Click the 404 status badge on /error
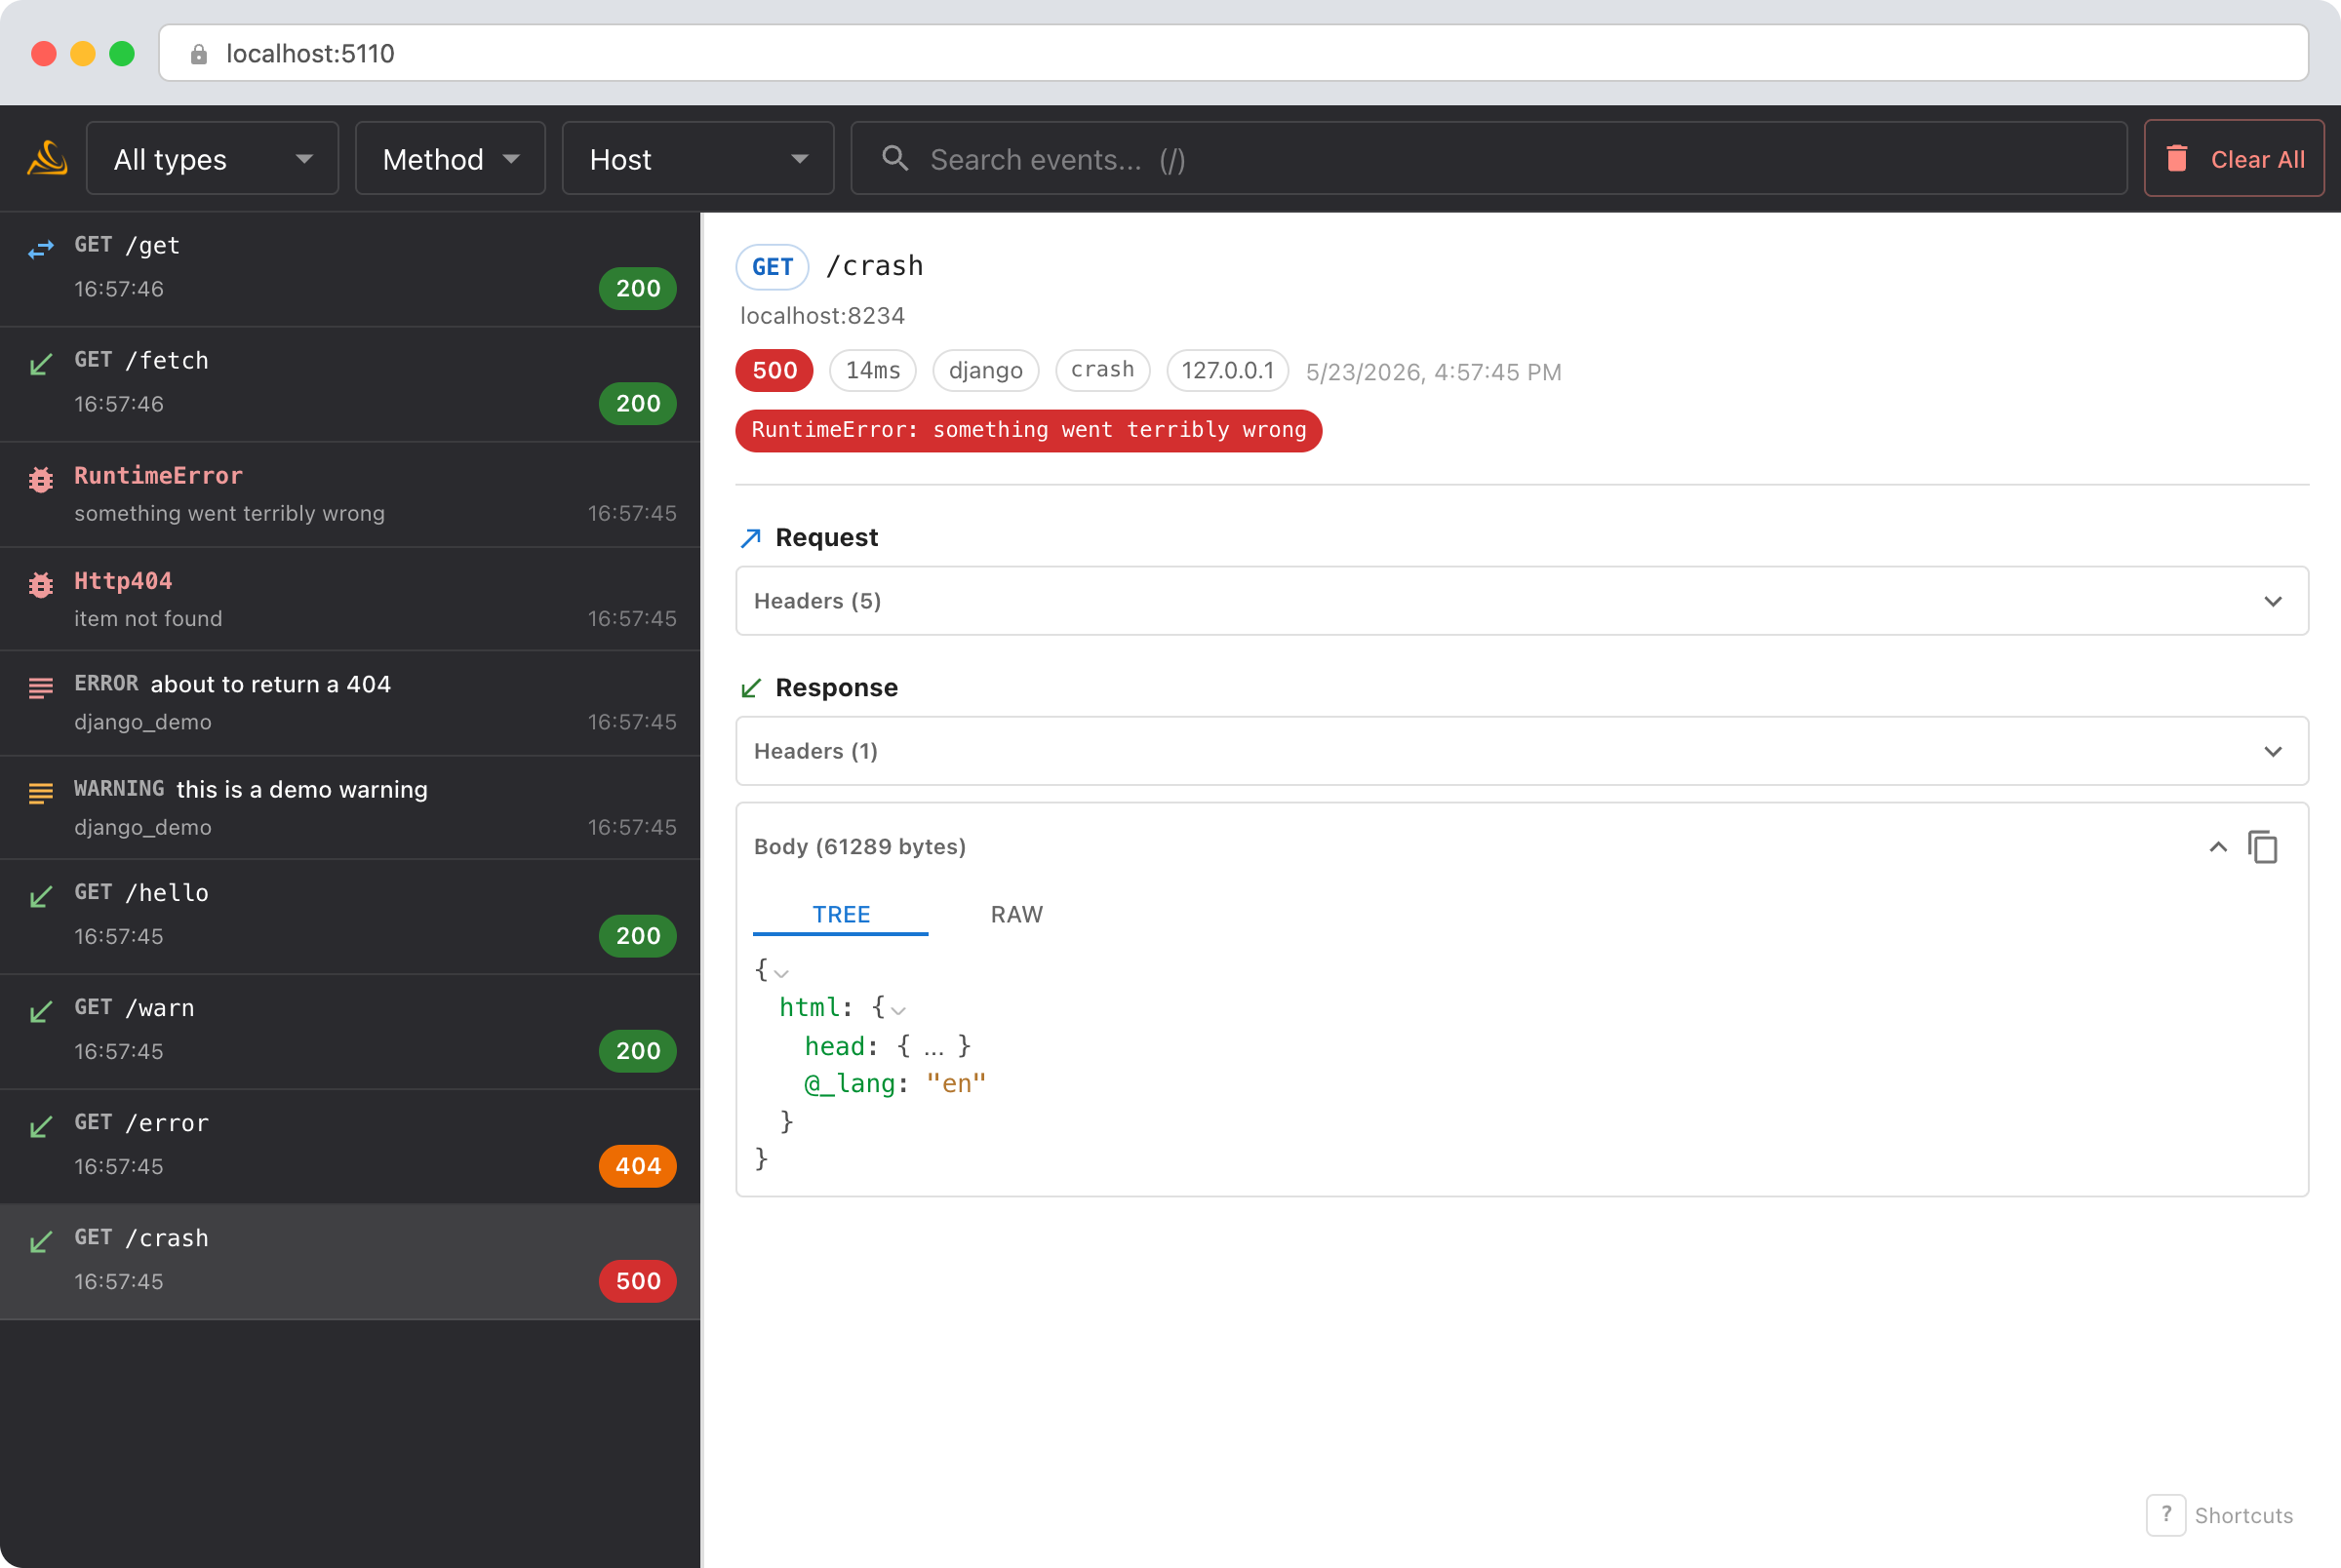The width and height of the screenshot is (2341, 1568). pos(638,1166)
